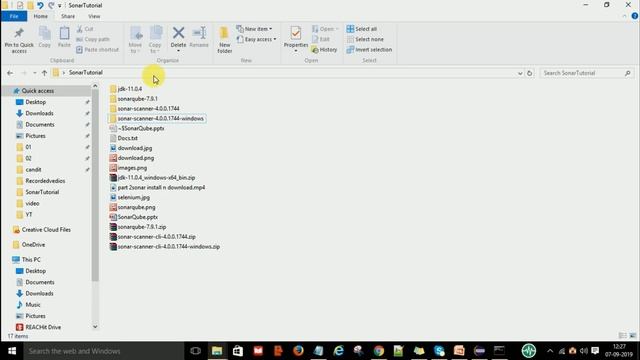Select OneDrive in navigation pane

33,244
